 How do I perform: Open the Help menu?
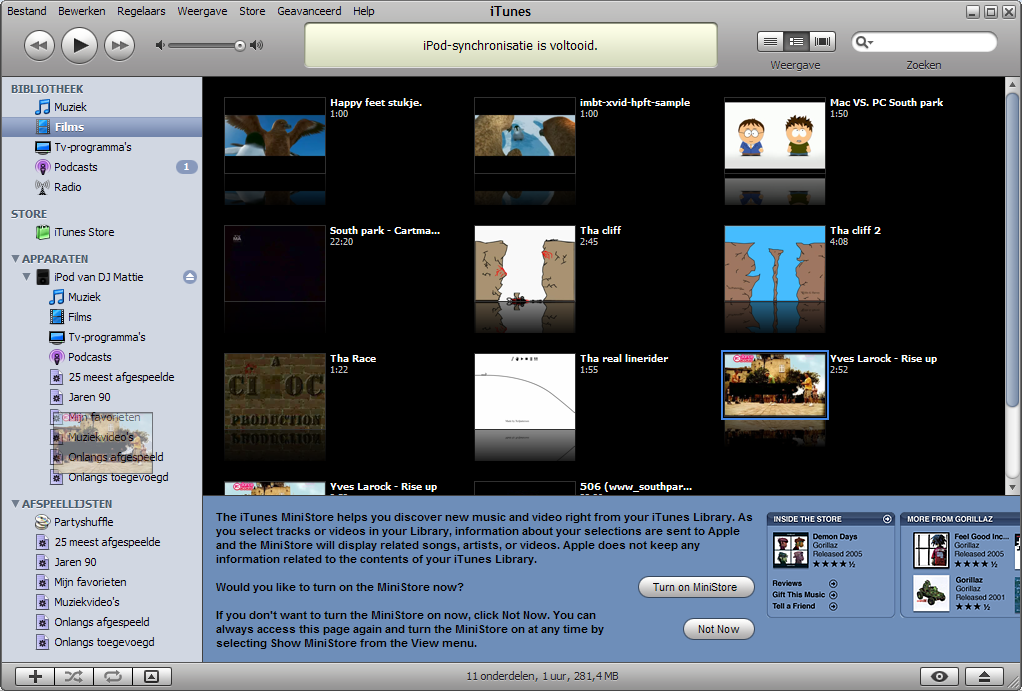point(364,11)
